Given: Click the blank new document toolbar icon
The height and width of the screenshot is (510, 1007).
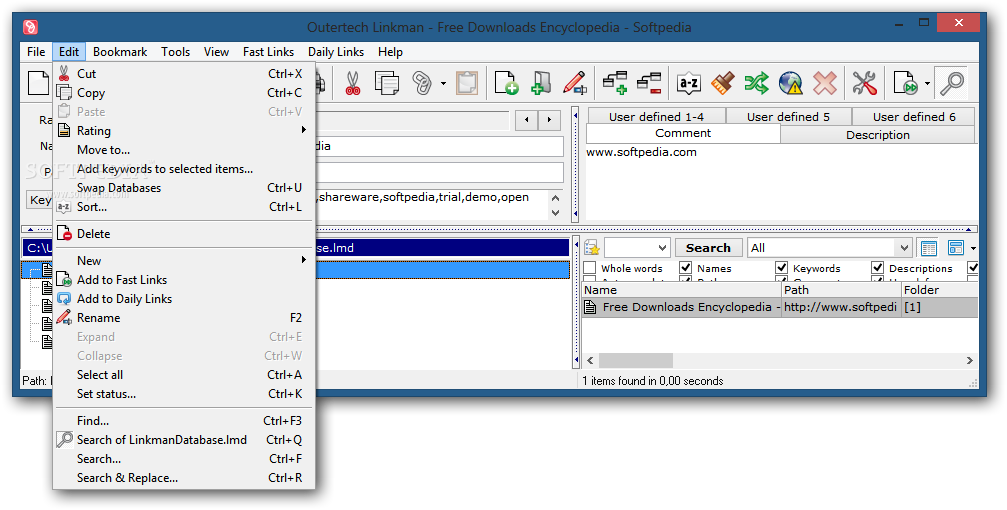Looking at the screenshot, I should click(x=39, y=84).
